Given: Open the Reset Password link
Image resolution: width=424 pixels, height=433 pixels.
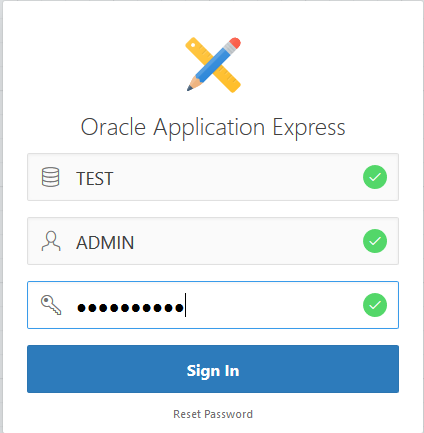Looking at the screenshot, I should tap(213, 414).
